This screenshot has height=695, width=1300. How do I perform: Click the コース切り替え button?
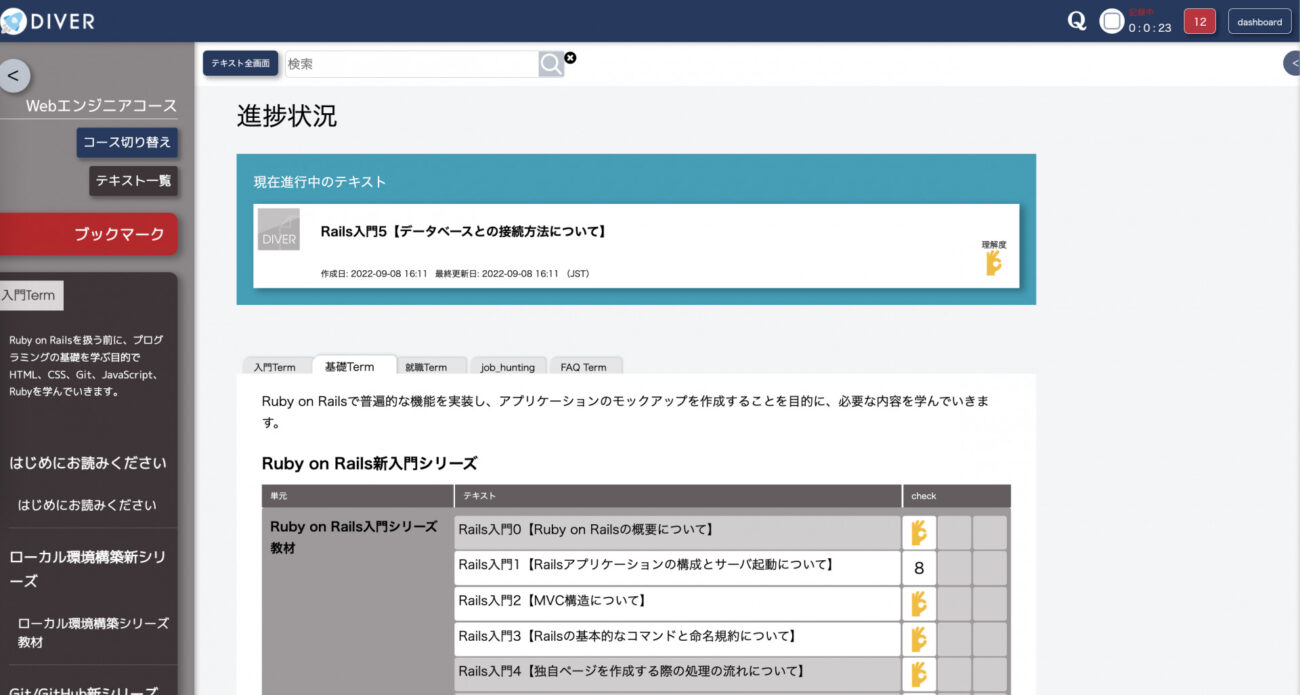[128, 142]
